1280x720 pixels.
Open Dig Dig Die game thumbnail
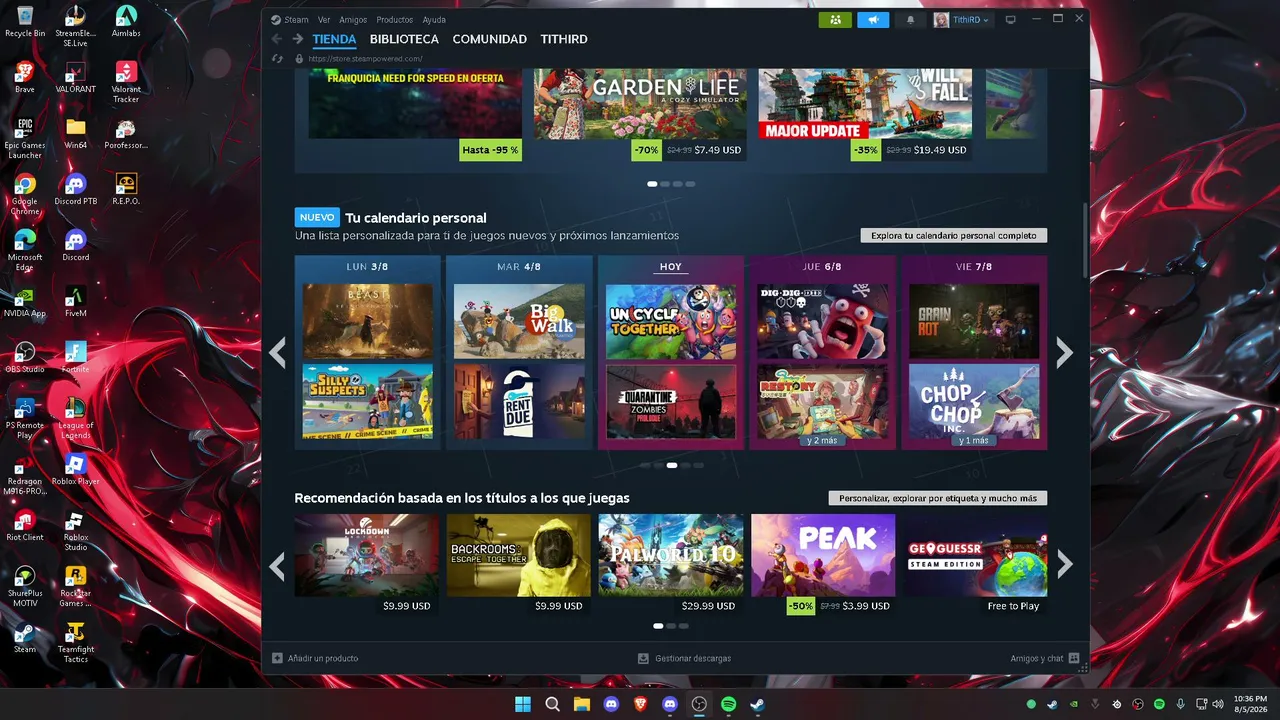click(822, 321)
